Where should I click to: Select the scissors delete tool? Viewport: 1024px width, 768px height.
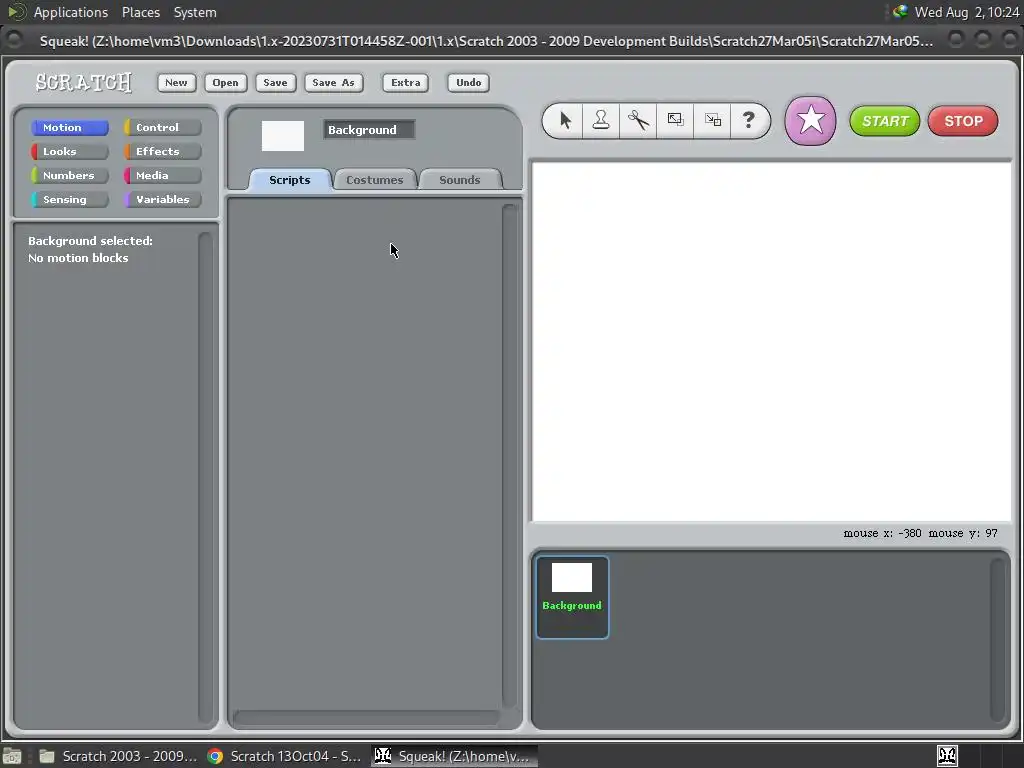click(638, 120)
